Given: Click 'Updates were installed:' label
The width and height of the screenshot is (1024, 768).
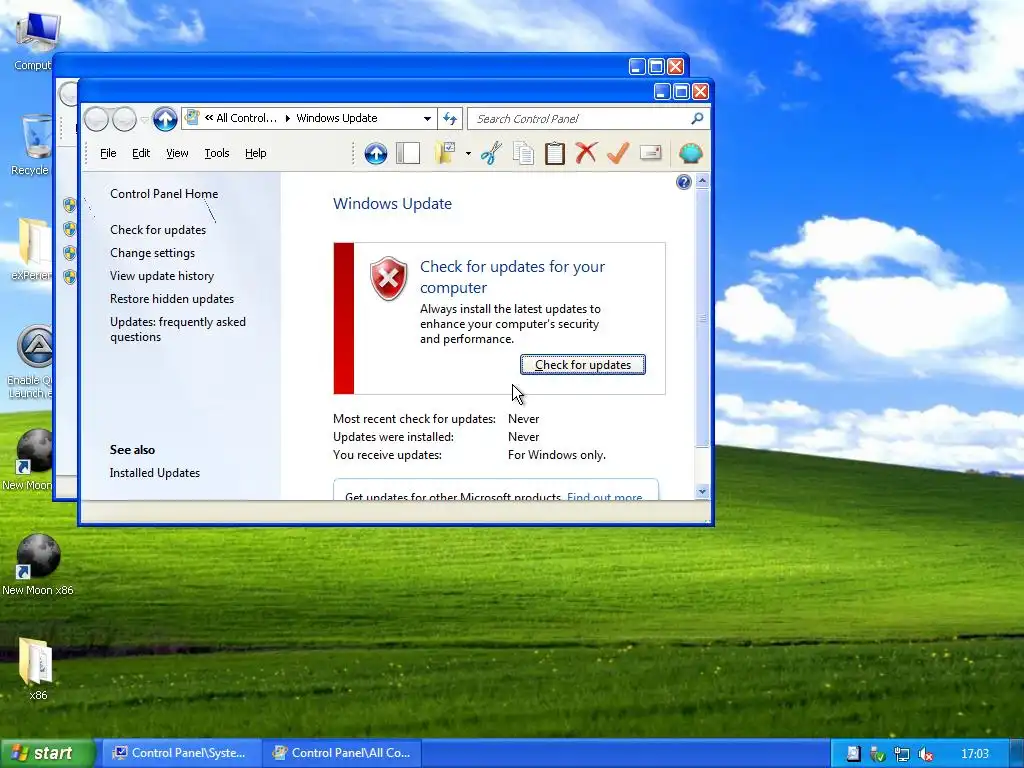Looking at the screenshot, I should coord(393,436).
